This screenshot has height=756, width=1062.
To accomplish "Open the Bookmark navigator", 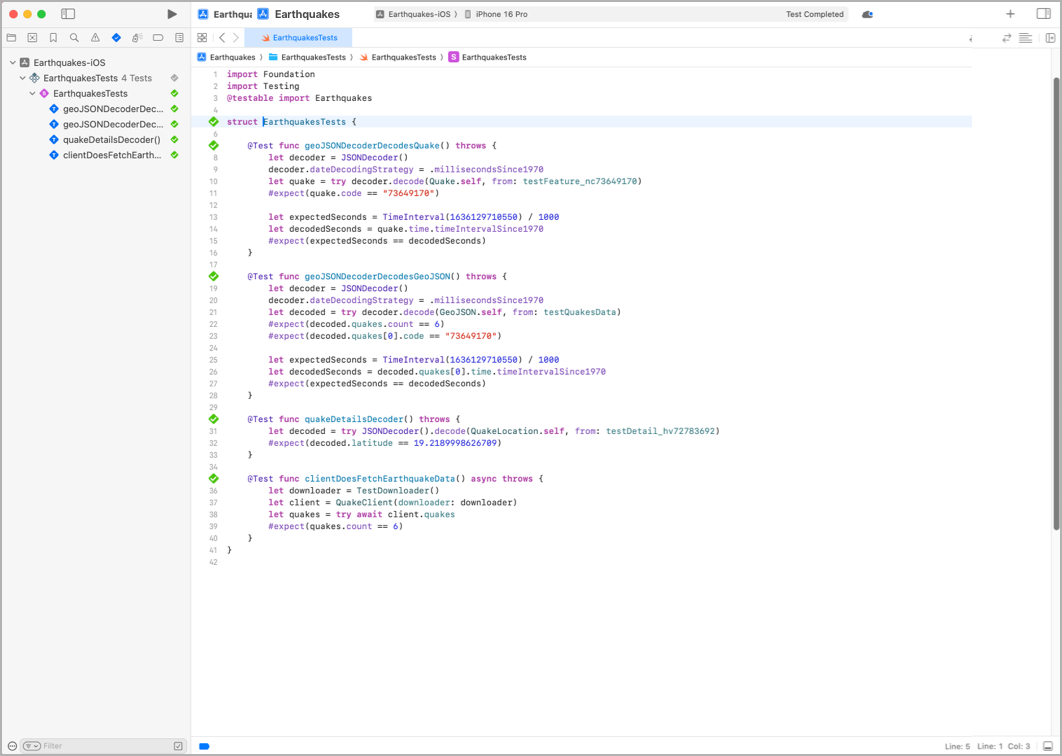I will pyautogui.click(x=53, y=38).
